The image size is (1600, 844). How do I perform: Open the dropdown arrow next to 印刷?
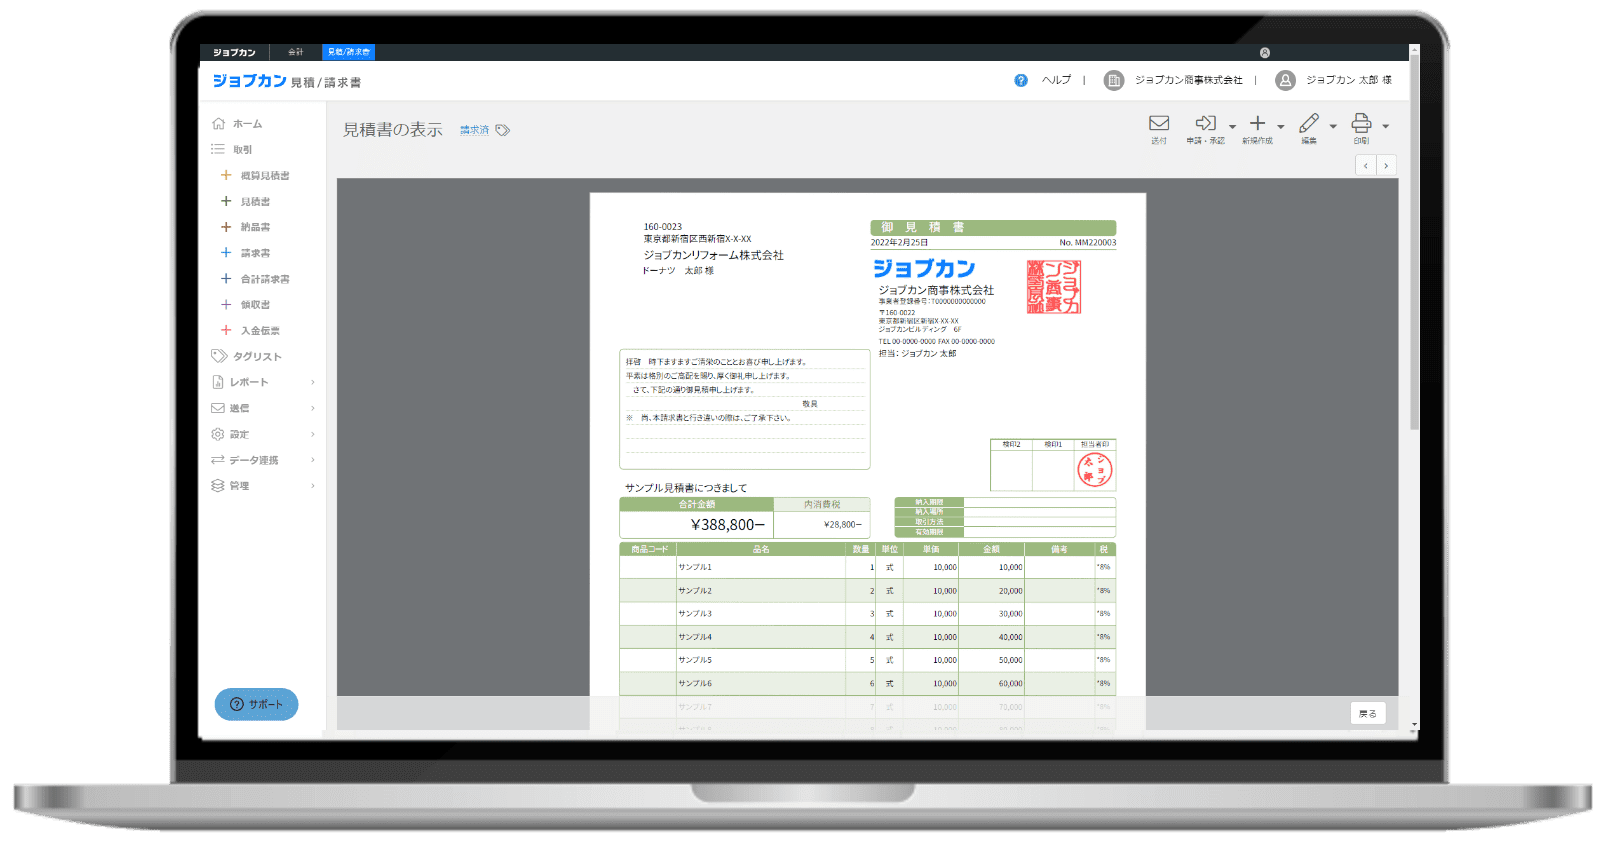1385,127
